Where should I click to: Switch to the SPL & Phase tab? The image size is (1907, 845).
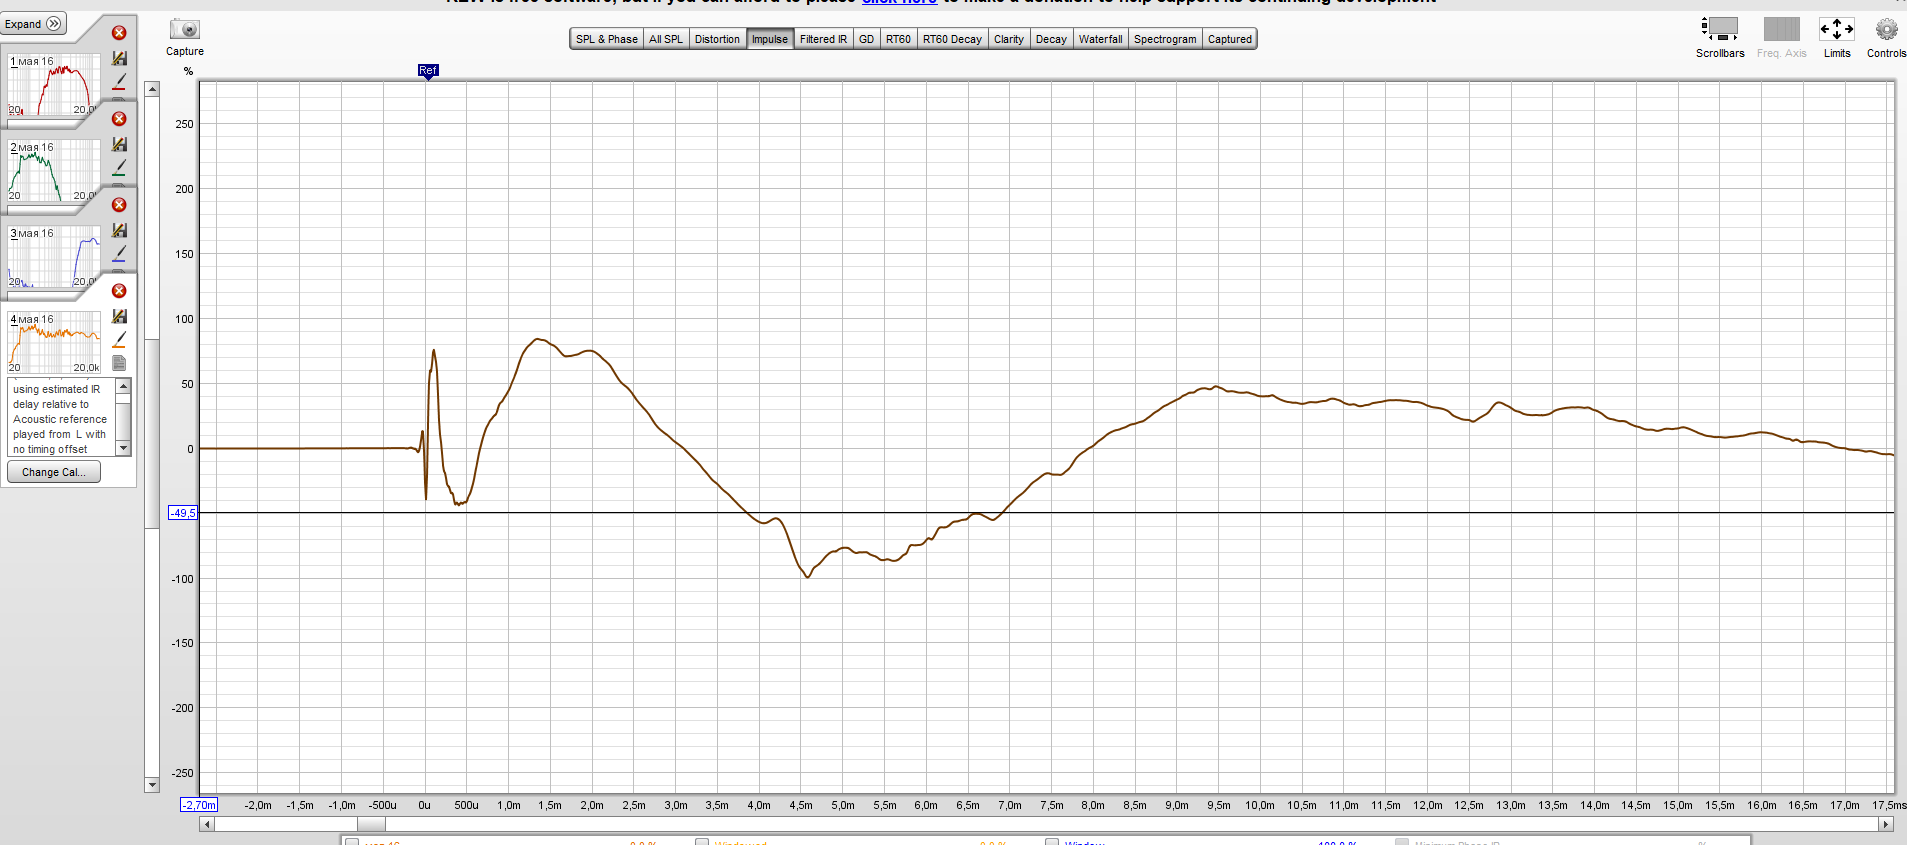[606, 40]
